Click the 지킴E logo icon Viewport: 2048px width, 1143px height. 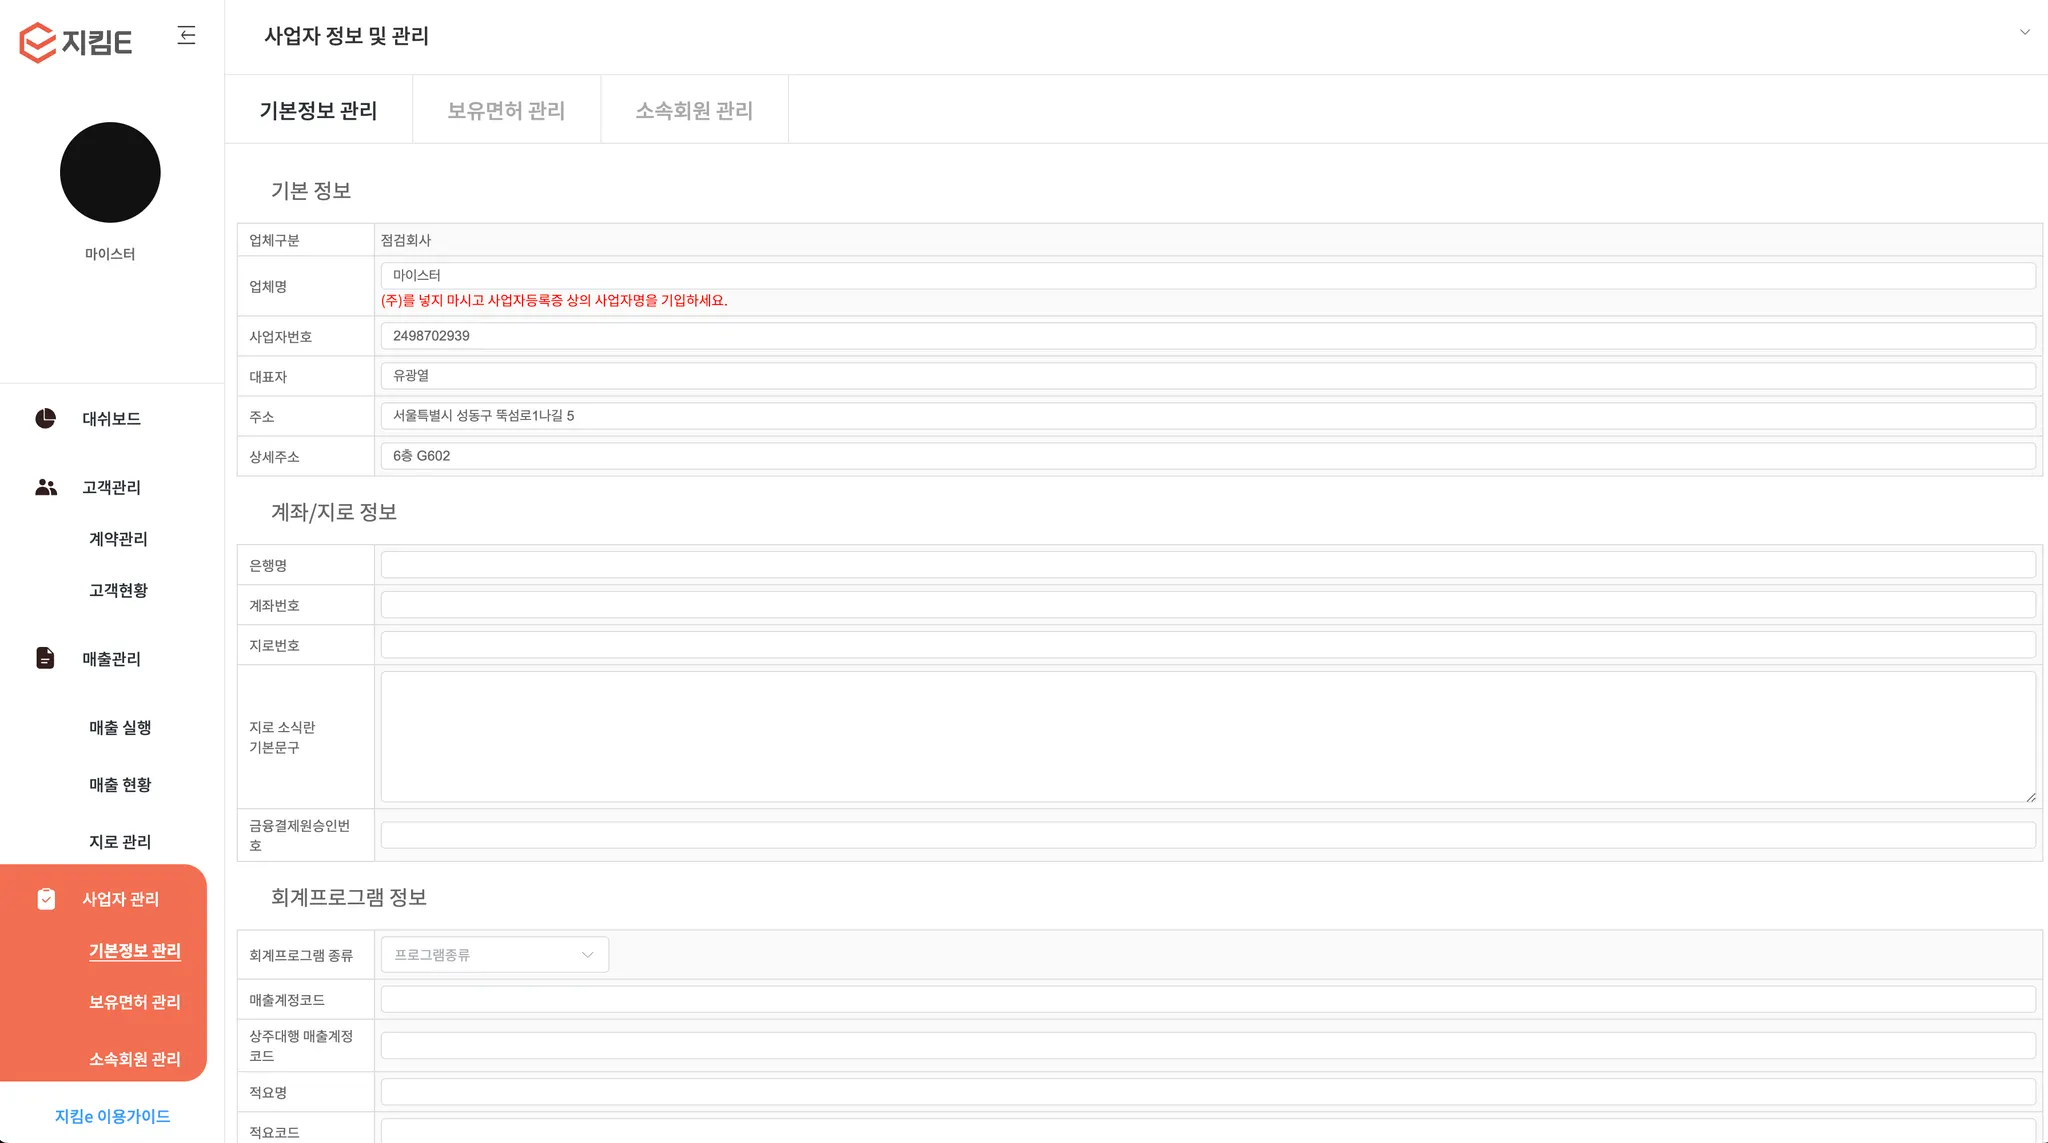(x=38, y=42)
